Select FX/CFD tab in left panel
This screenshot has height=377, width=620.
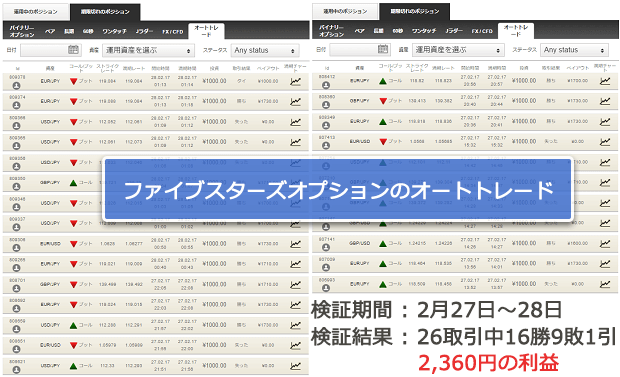click(x=173, y=31)
